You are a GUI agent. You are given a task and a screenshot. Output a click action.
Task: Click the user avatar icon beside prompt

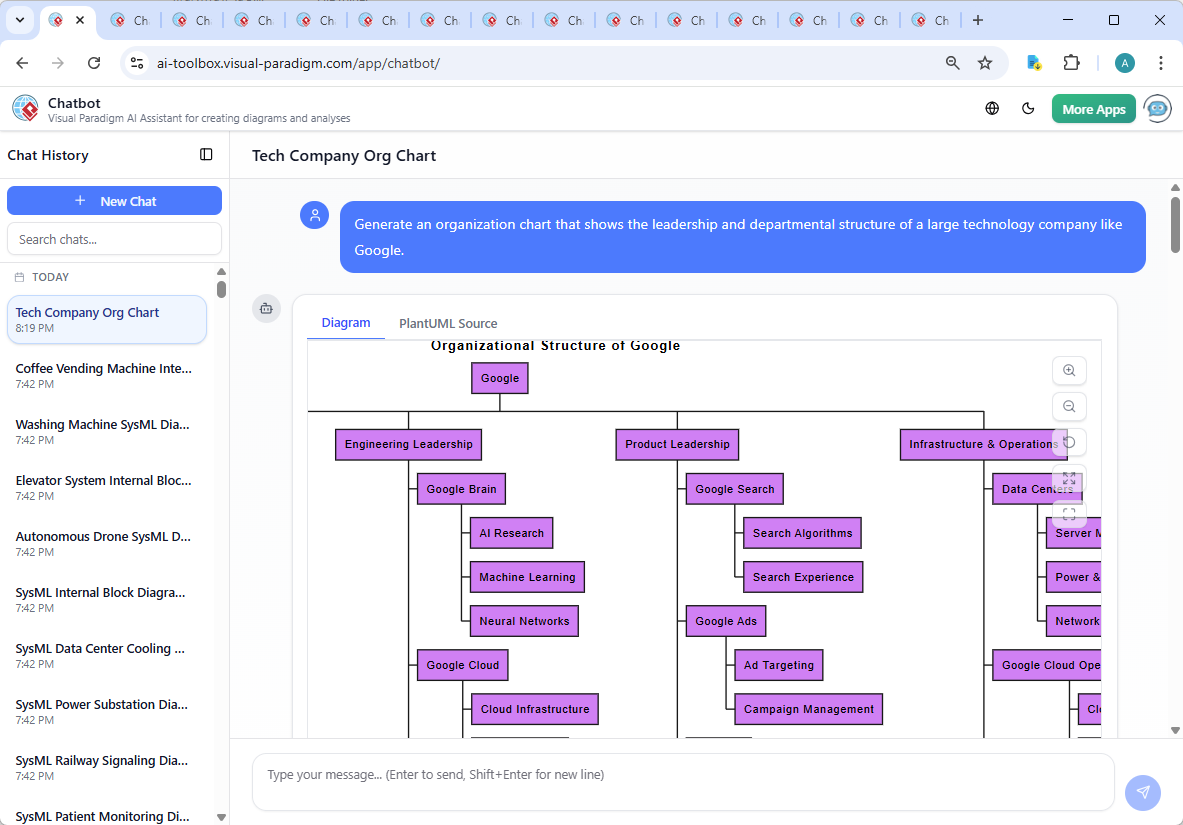(x=315, y=215)
